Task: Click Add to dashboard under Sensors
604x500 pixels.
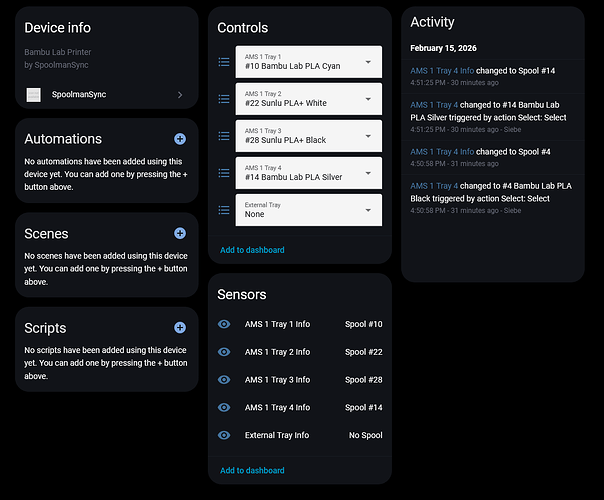Action: point(252,470)
